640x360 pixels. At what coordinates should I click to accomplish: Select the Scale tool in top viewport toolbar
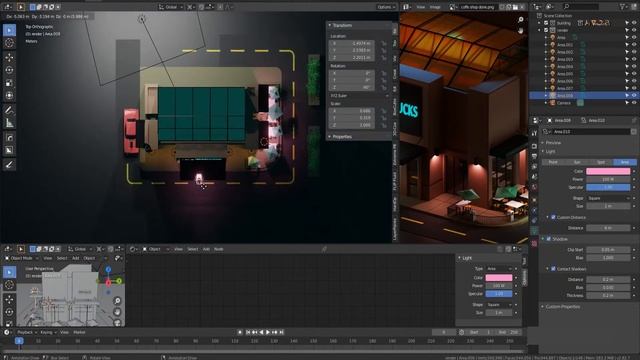click(9, 83)
